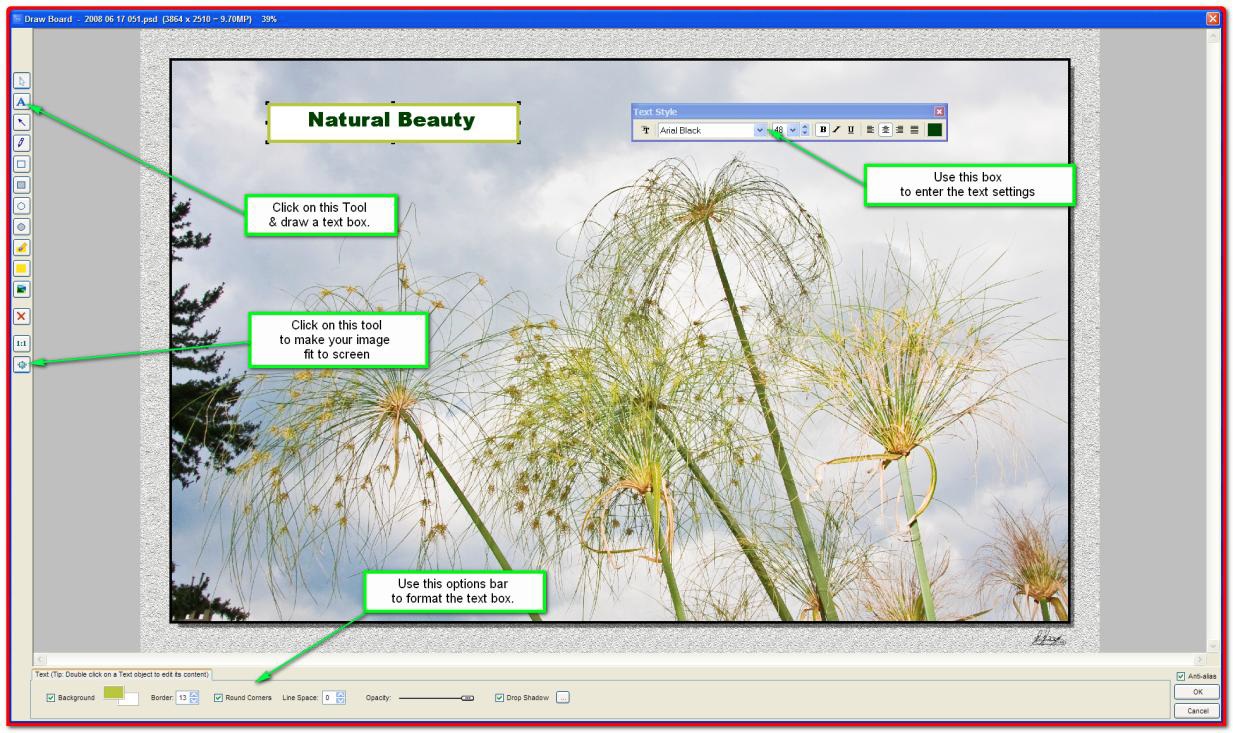Open the font size 48 dropdown
Image resolution: width=1233 pixels, height=733 pixels.
coord(793,130)
